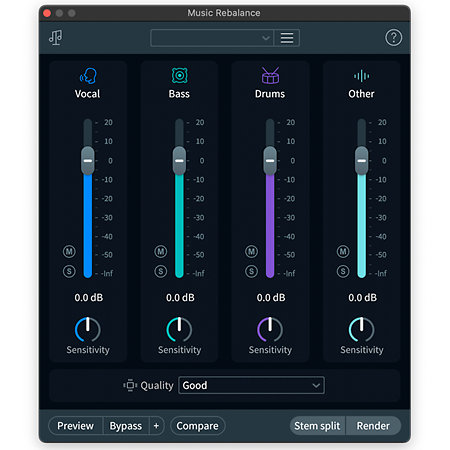Viewport: 450px width, 450px height.
Task: Click the Drums channel label
Action: [x=270, y=94]
